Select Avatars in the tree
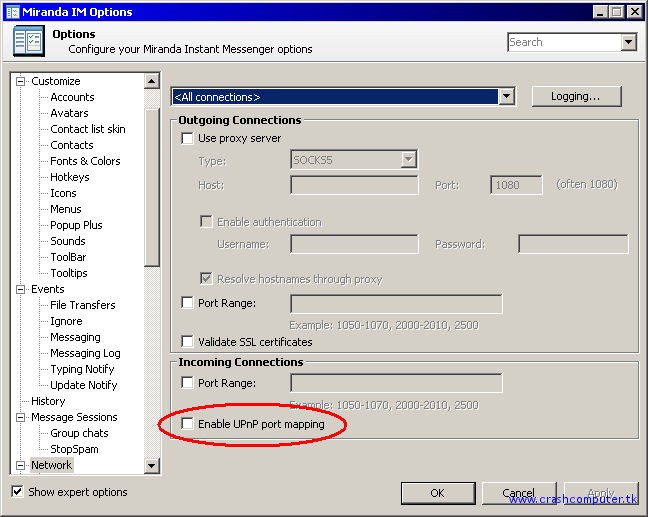The image size is (648, 517). click(x=69, y=113)
